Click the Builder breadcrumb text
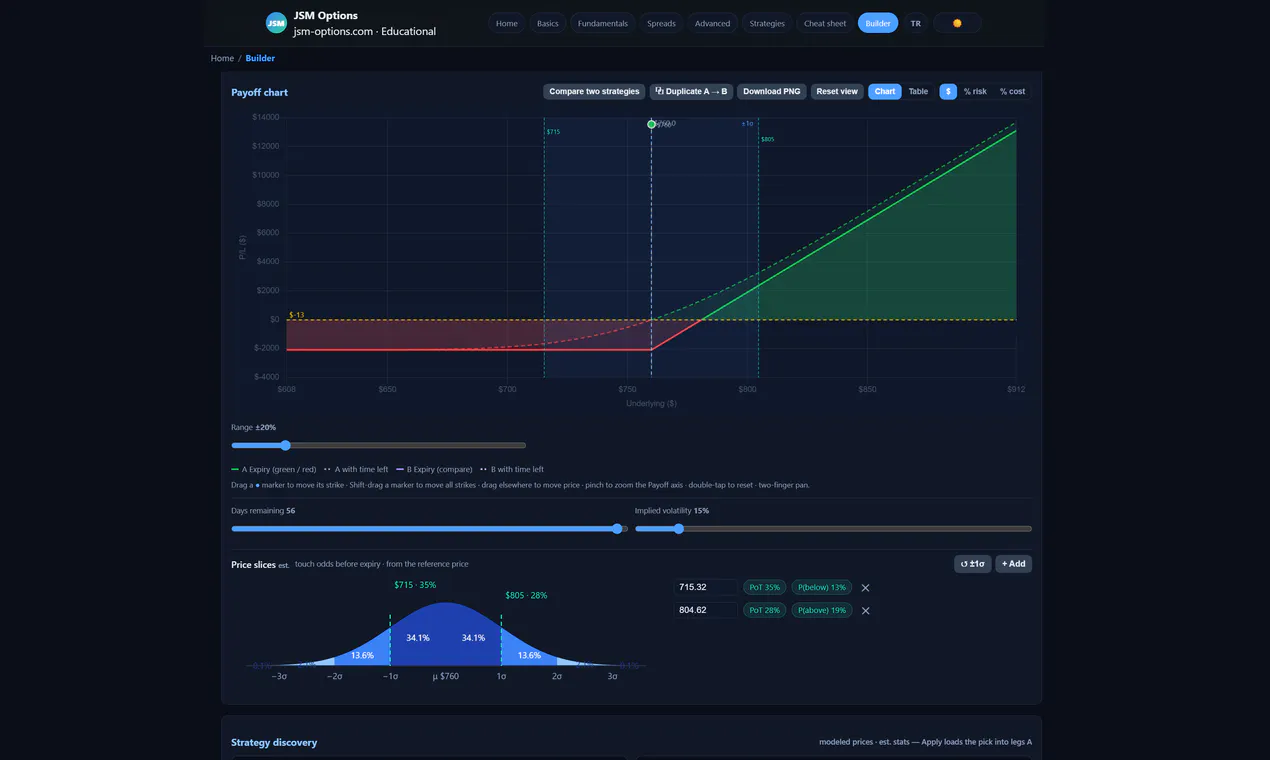The height and width of the screenshot is (760, 1270). (260, 58)
